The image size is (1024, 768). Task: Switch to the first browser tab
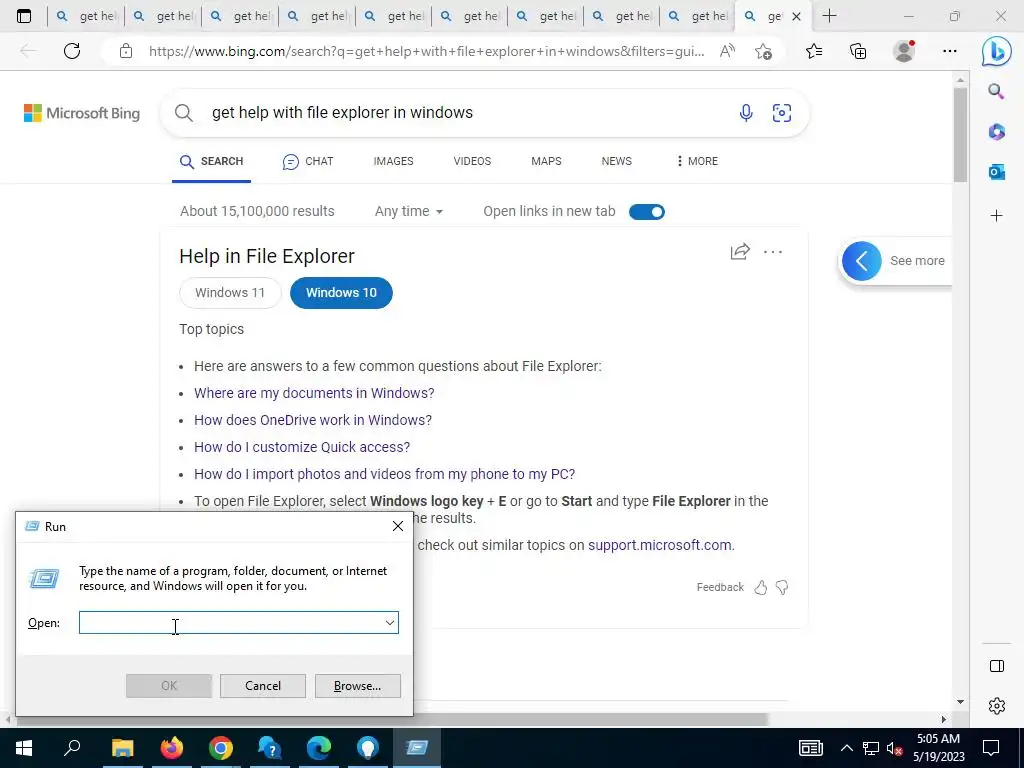[86, 16]
